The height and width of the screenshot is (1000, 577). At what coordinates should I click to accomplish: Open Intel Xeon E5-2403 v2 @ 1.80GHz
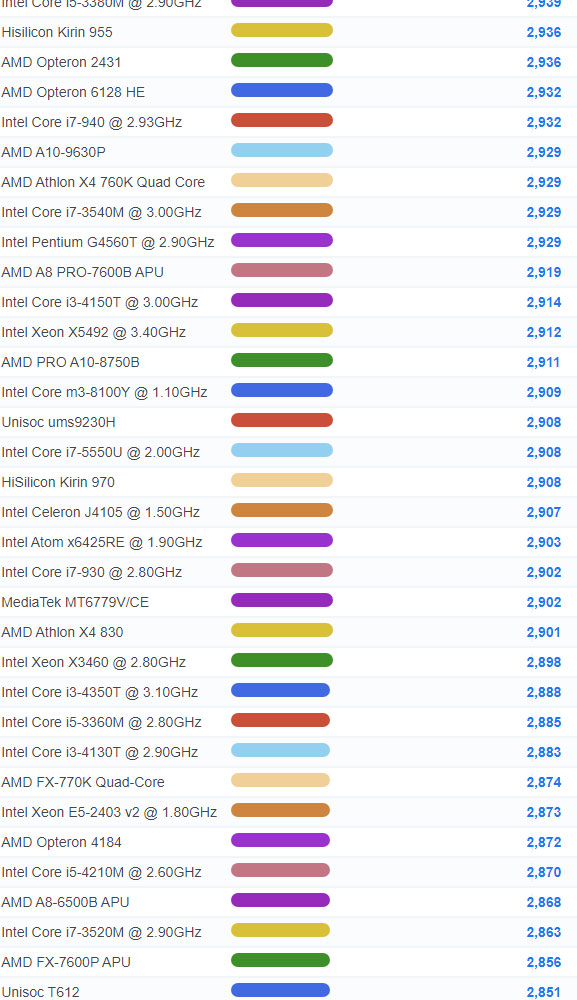109,811
